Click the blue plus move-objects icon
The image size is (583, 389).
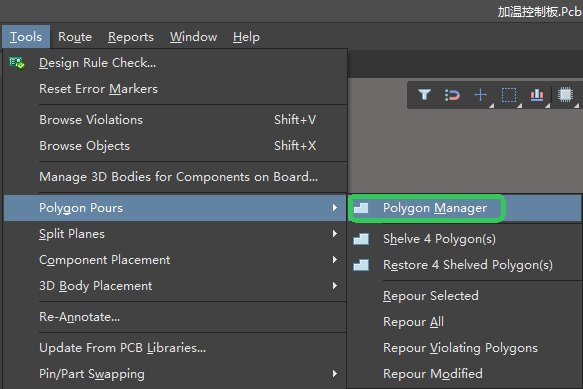[x=481, y=95]
